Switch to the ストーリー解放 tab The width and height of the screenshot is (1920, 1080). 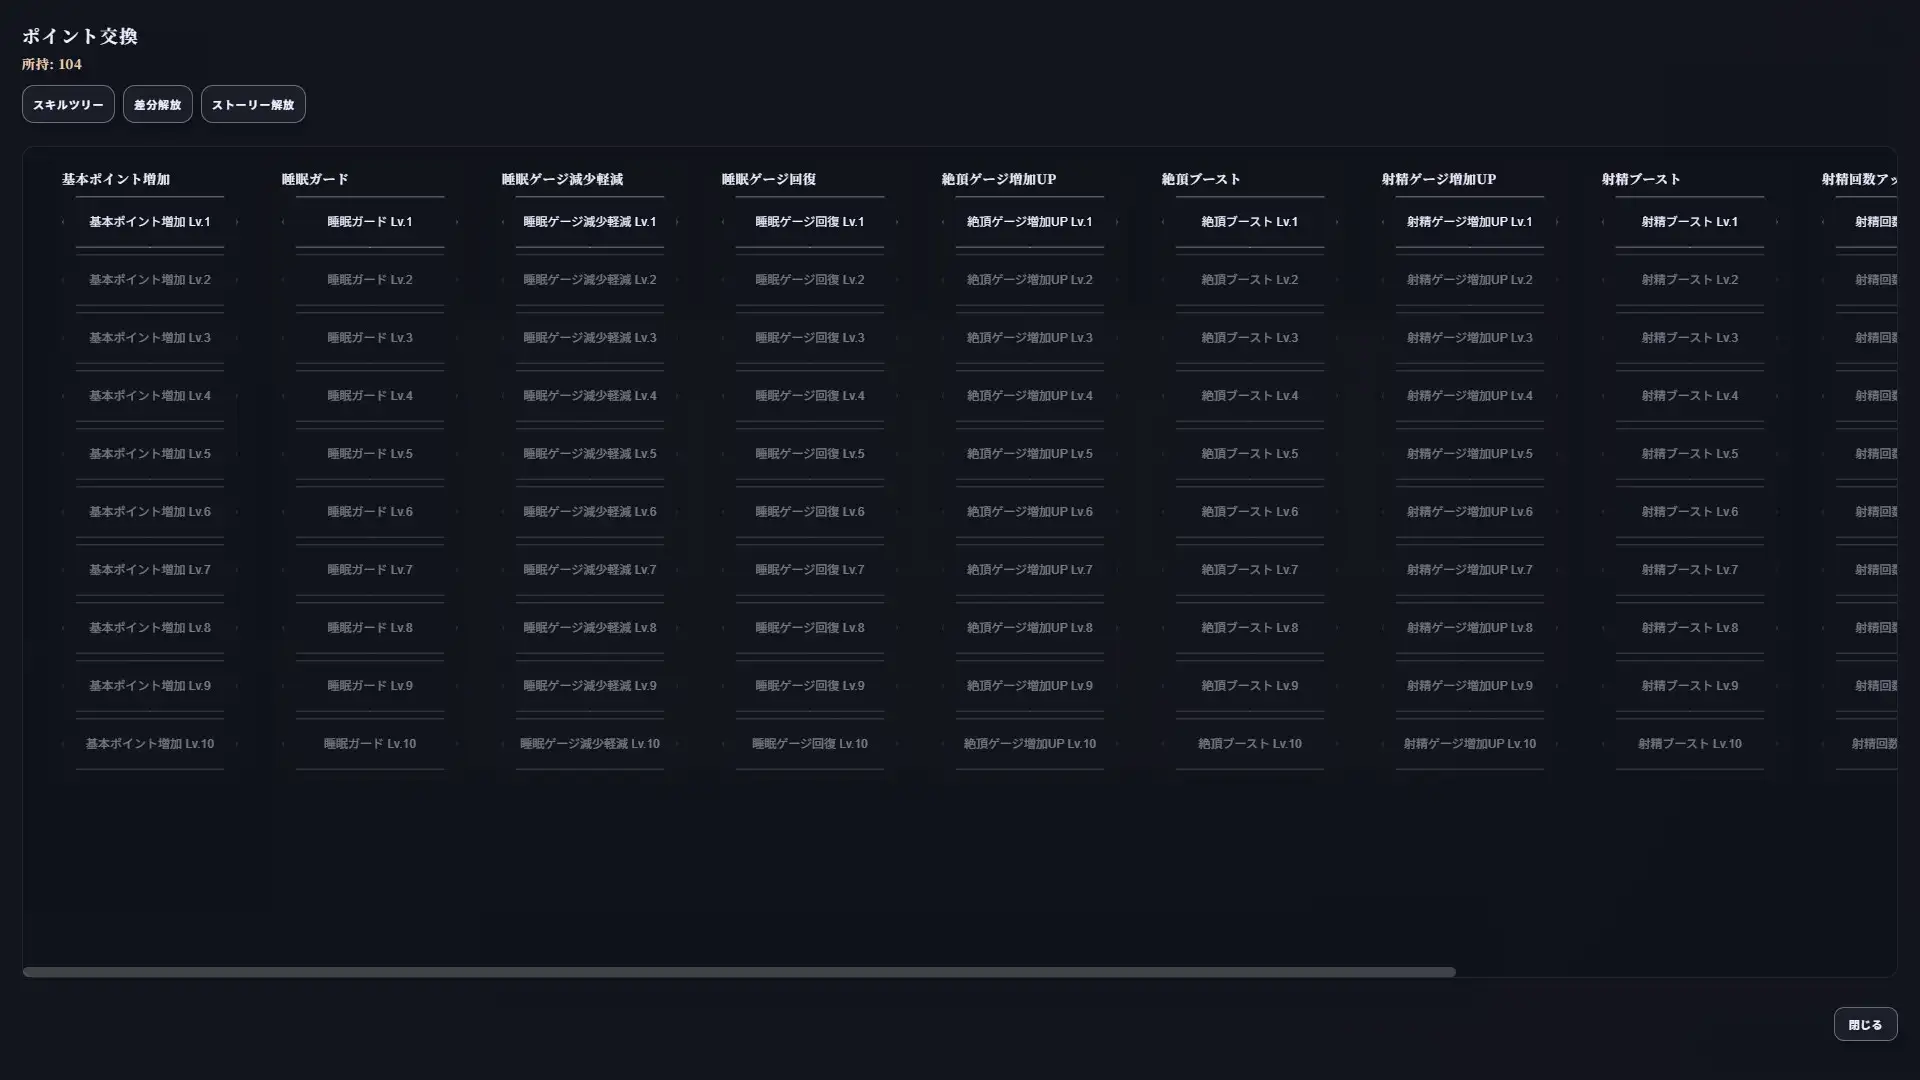tap(253, 104)
